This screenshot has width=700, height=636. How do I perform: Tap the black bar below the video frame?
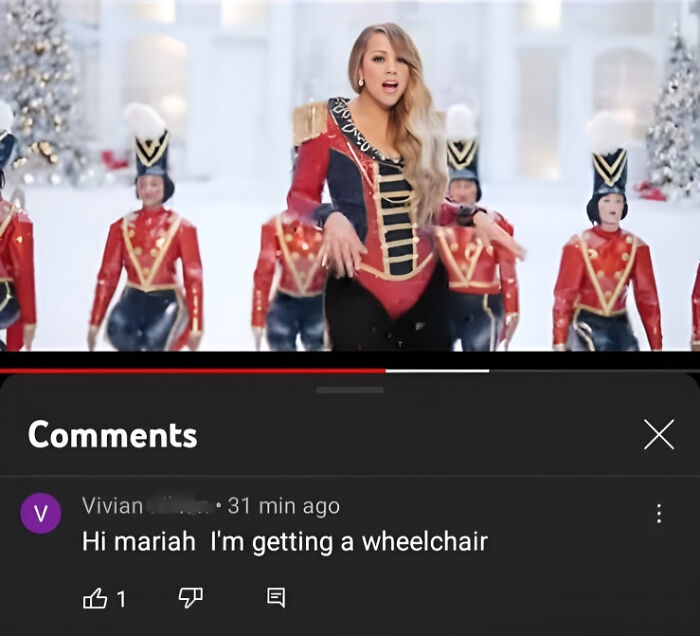point(350,359)
